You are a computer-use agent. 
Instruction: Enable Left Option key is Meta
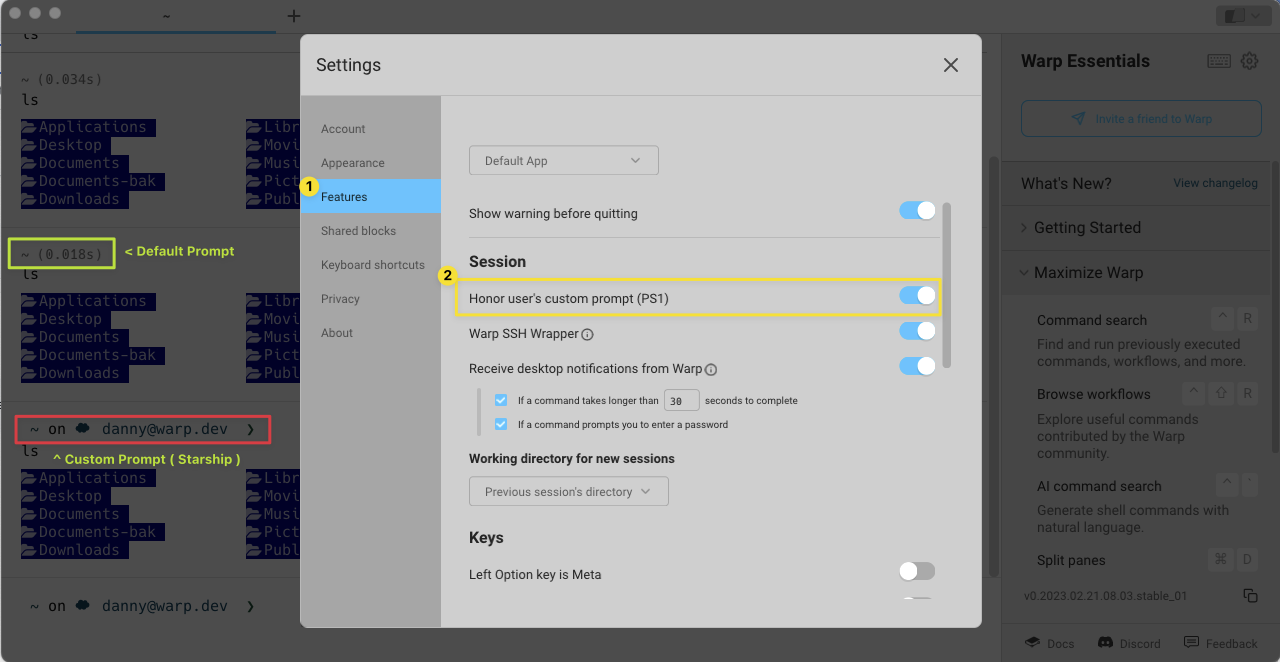click(916, 570)
